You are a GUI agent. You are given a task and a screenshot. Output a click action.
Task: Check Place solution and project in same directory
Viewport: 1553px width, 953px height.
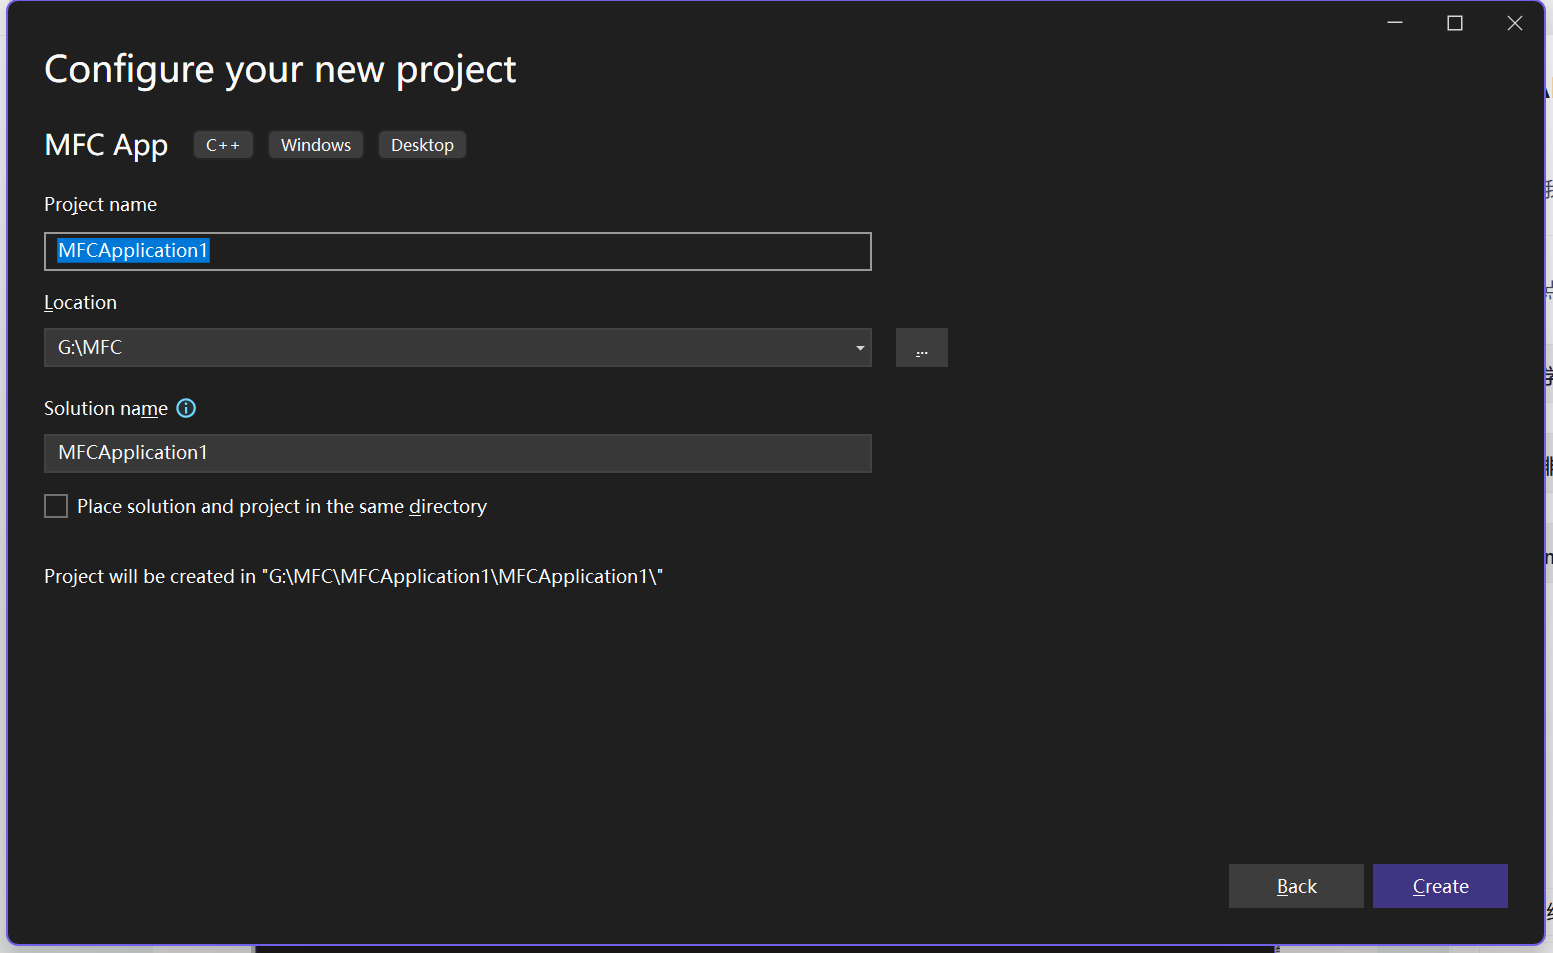coord(56,506)
